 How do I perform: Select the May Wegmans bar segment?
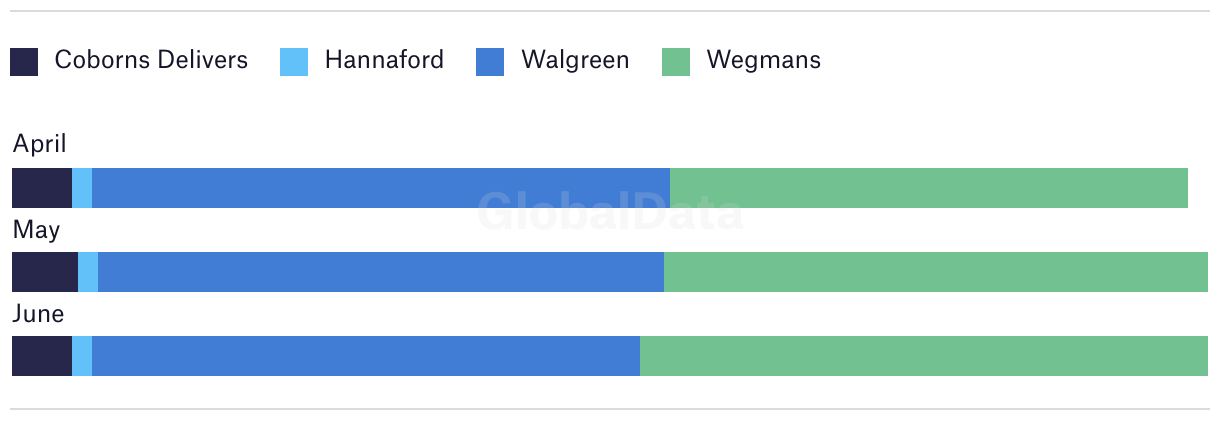tap(936, 272)
